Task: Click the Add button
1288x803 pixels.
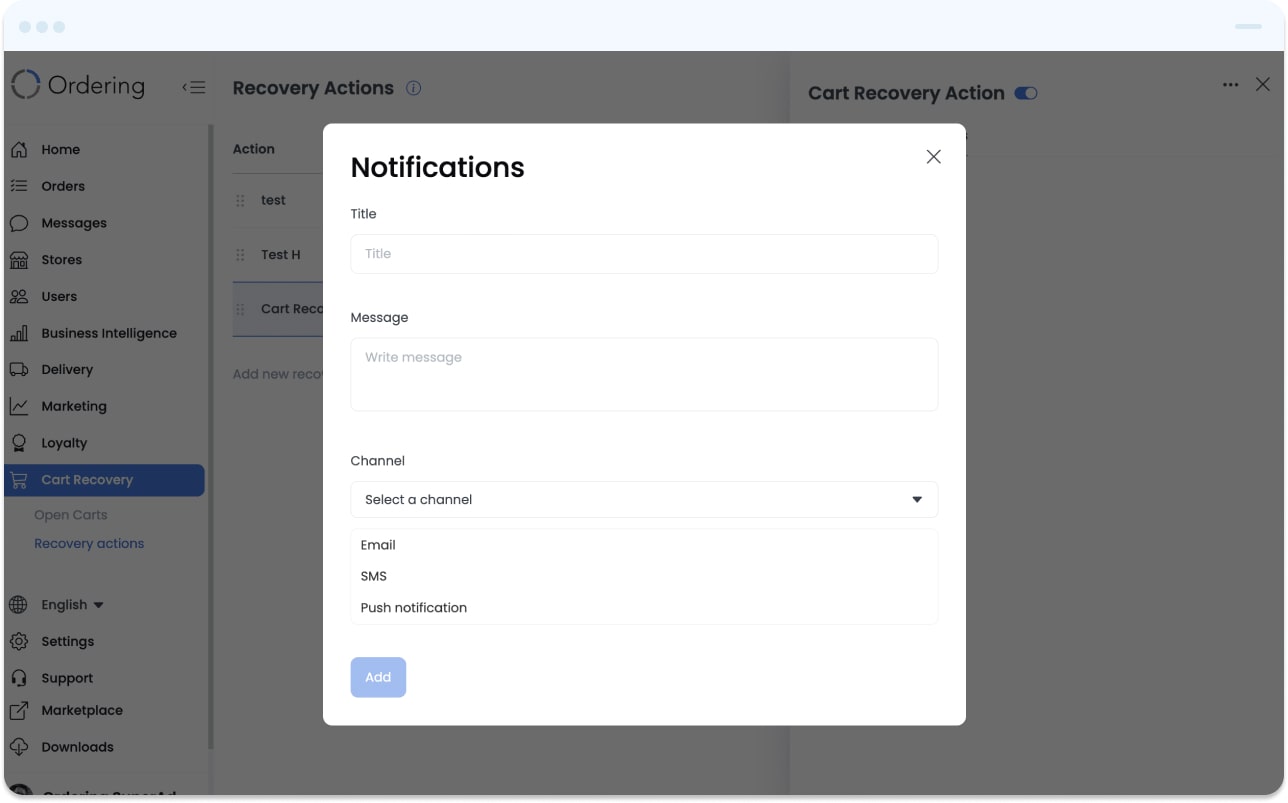Action: pos(378,677)
